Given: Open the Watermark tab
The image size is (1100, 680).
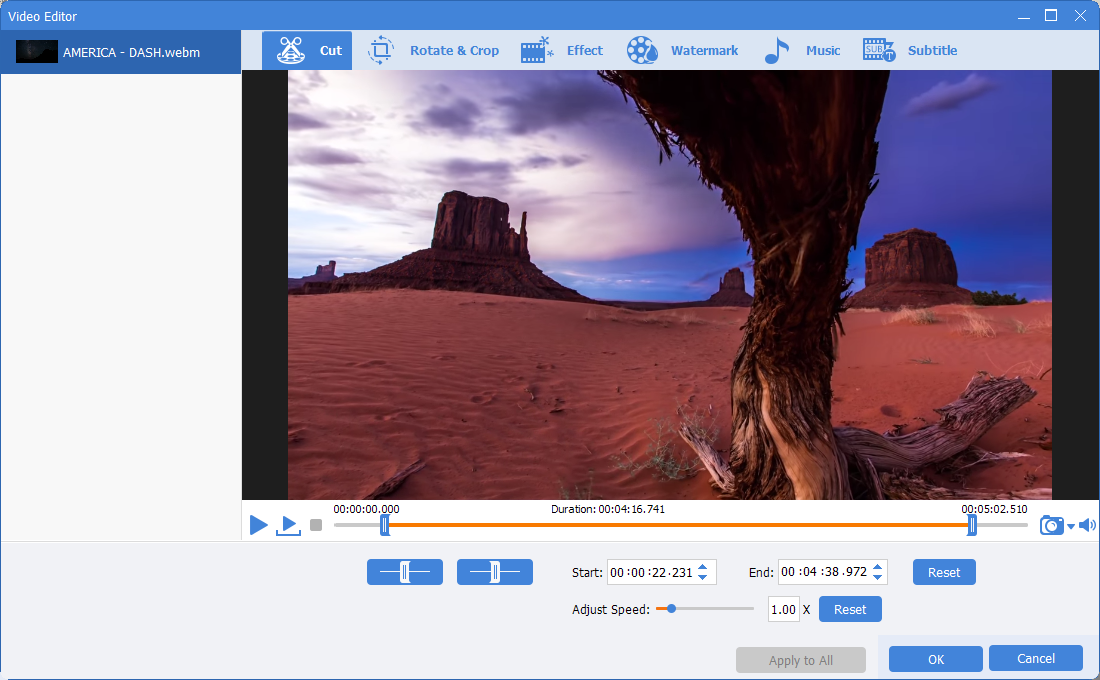Looking at the screenshot, I should 683,51.
